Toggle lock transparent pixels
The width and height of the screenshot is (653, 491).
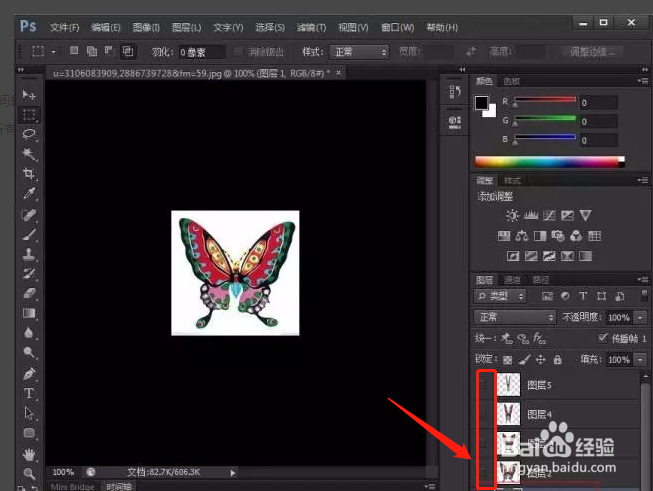tap(507, 359)
